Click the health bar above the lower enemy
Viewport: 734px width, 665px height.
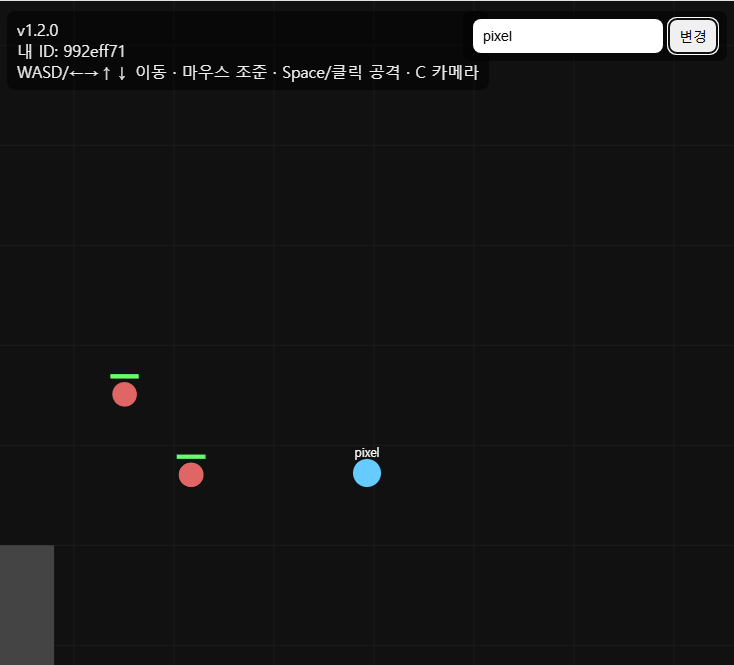click(191, 456)
